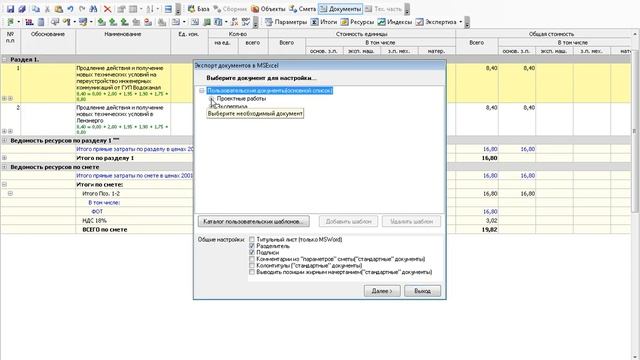Collapse the Итоги по смете group
Screen dimensions: 640x360
pyautogui.click(x=4, y=184)
